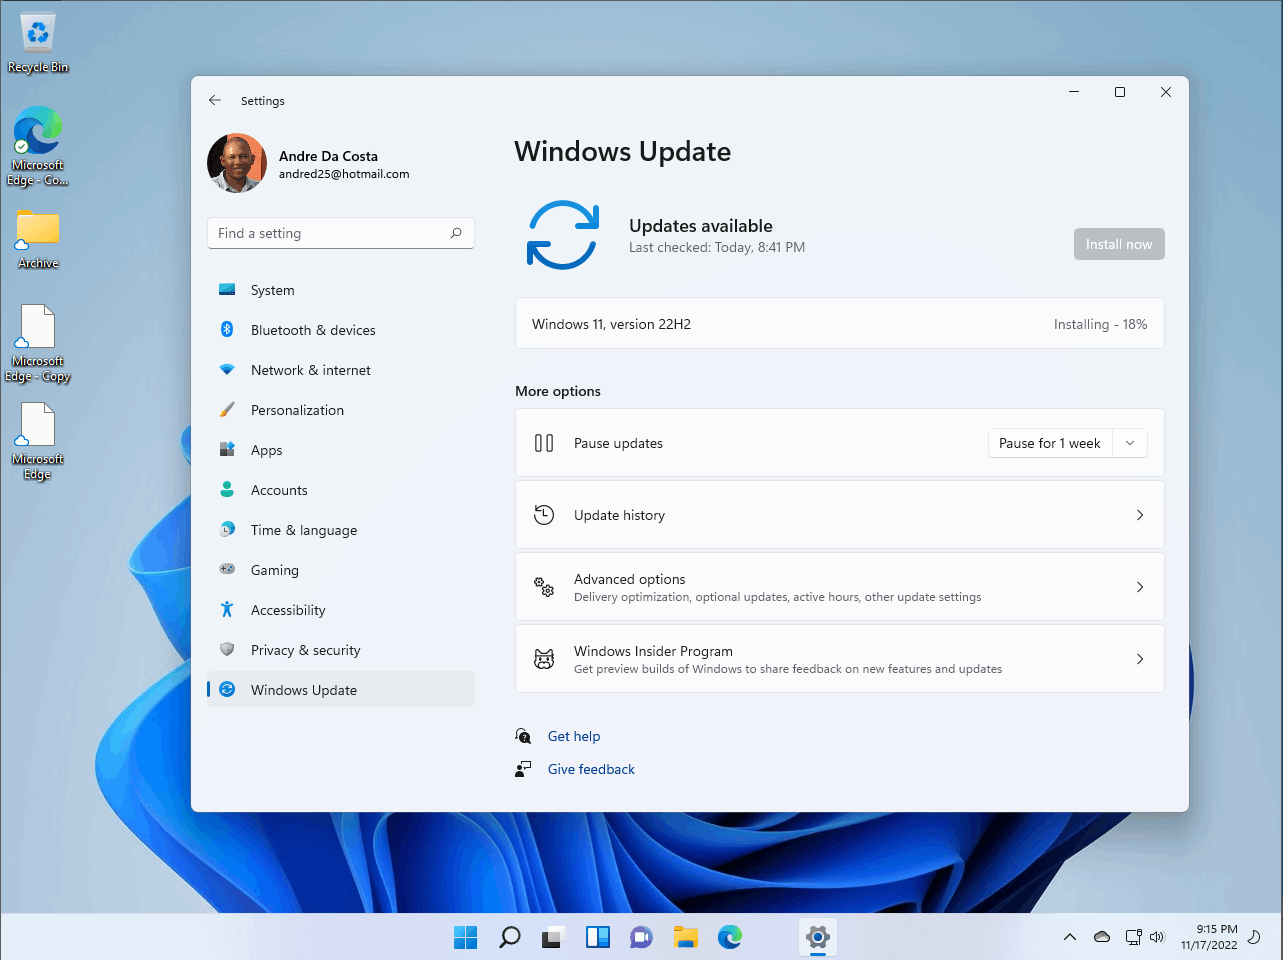The height and width of the screenshot is (960, 1283).
Task: Open taskbar Search
Action: click(510, 937)
